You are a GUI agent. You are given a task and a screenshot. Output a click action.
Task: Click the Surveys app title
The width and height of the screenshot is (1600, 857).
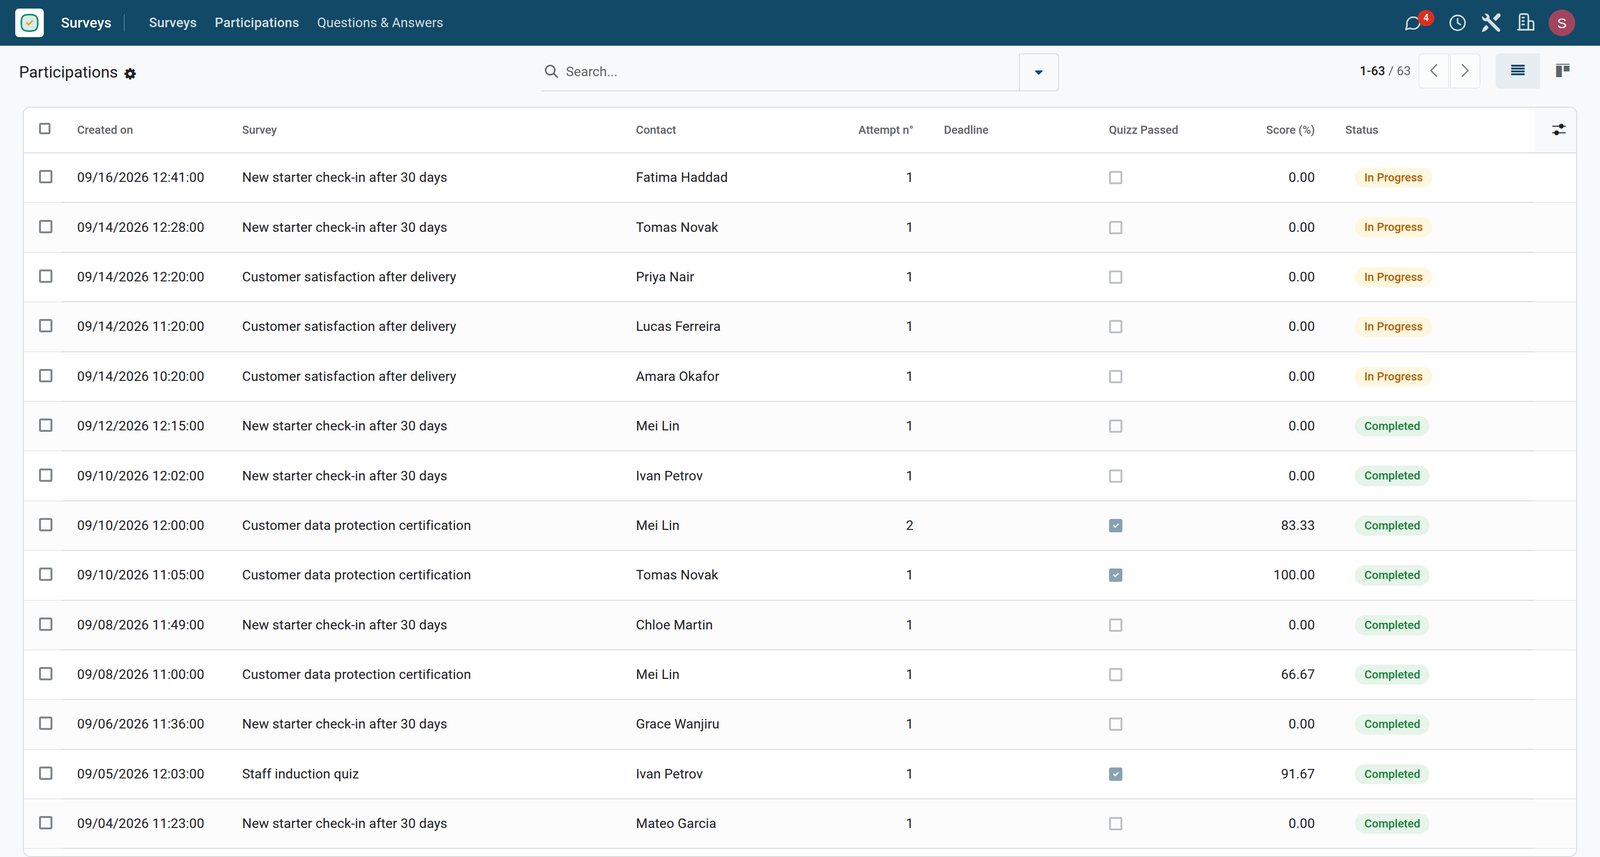click(86, 23)
